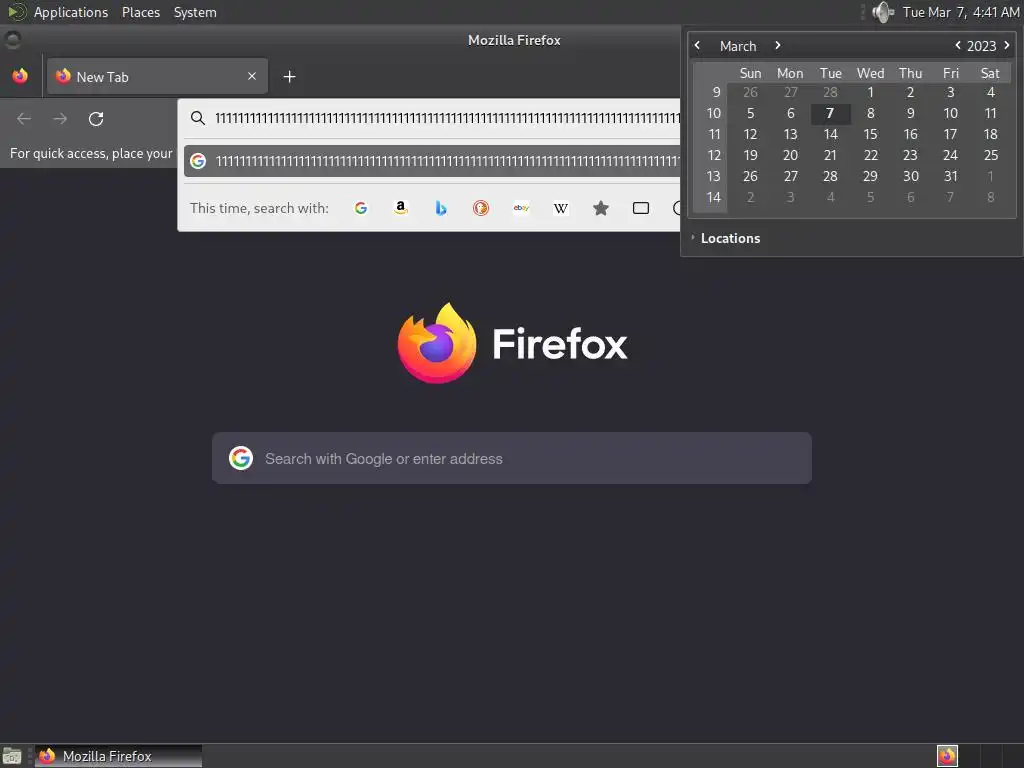Select the Google search suggestion row

pyautogui.click(x=432, y=161)
